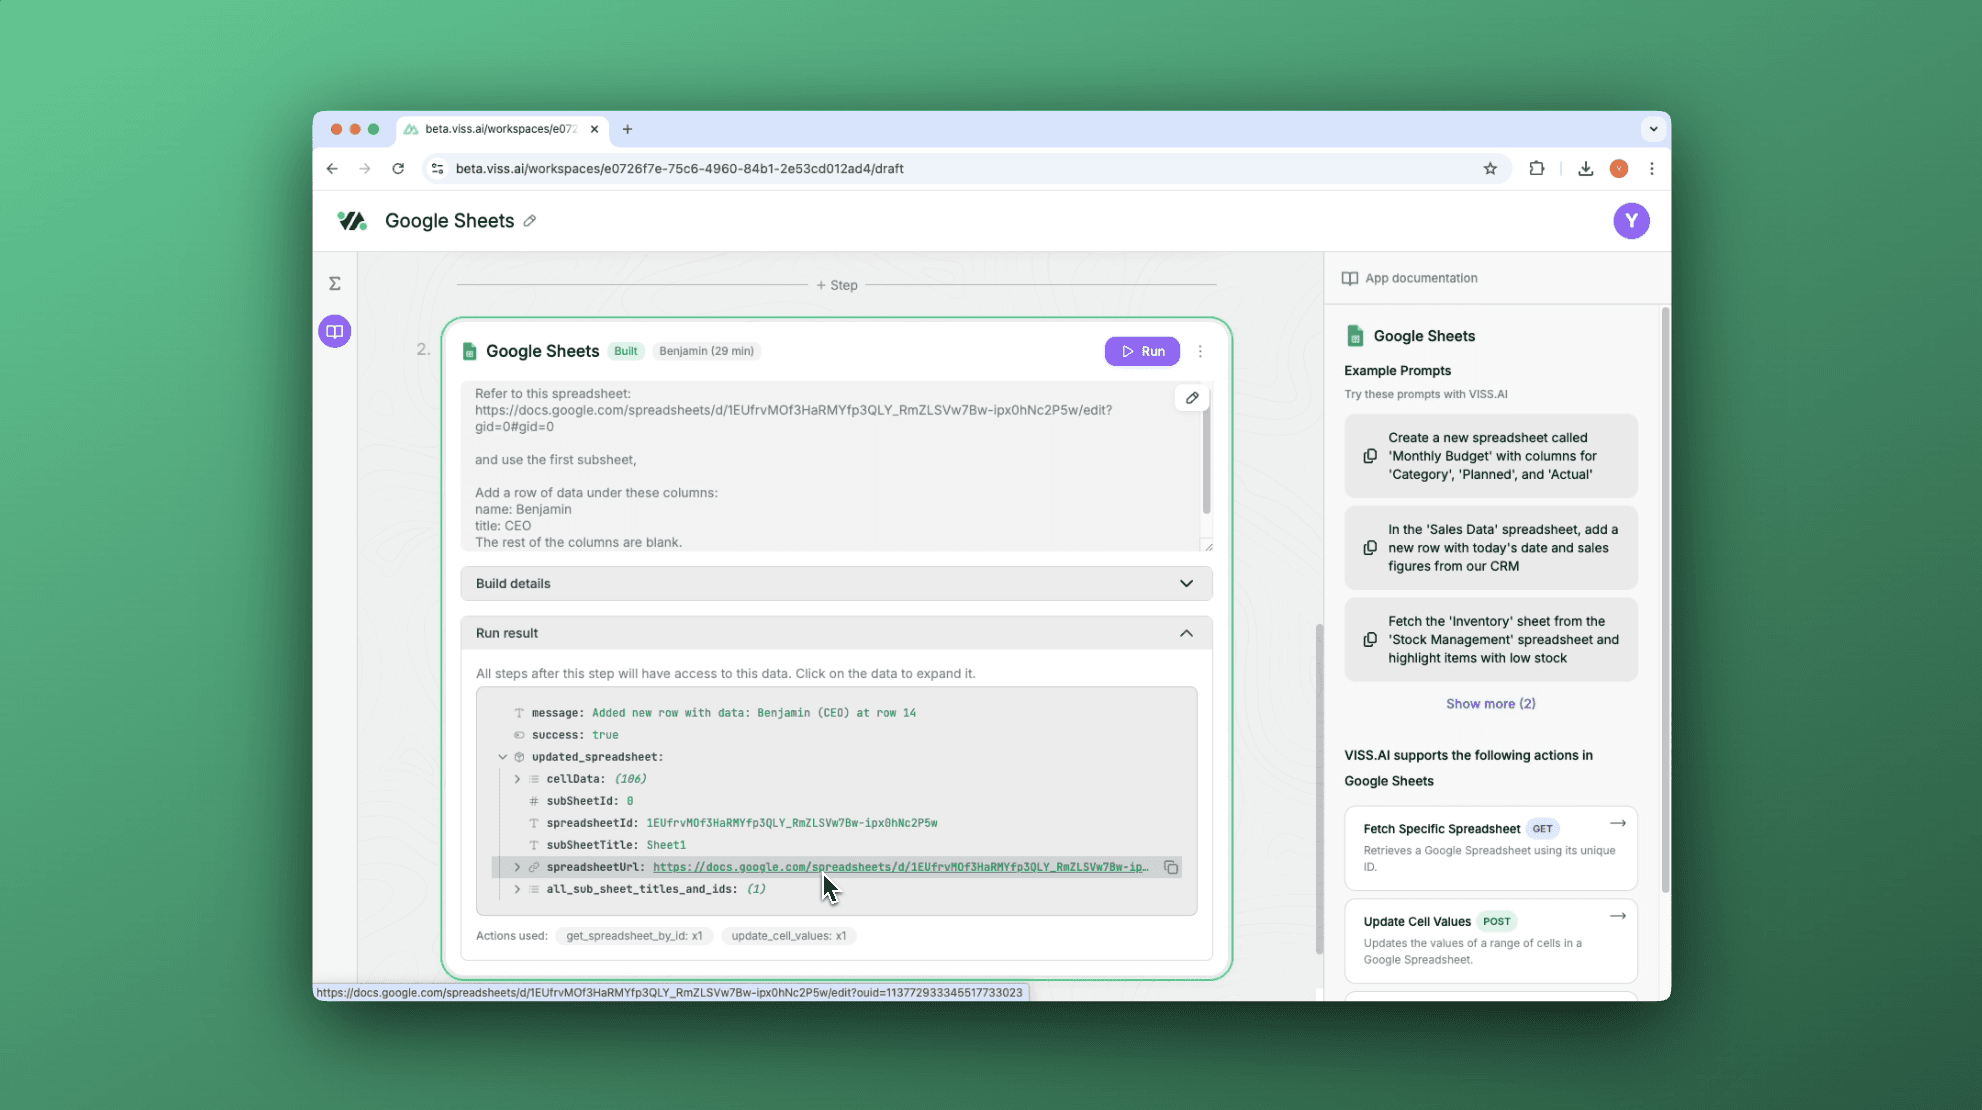Open Update Cell Values arrow

coord(1617,916)
